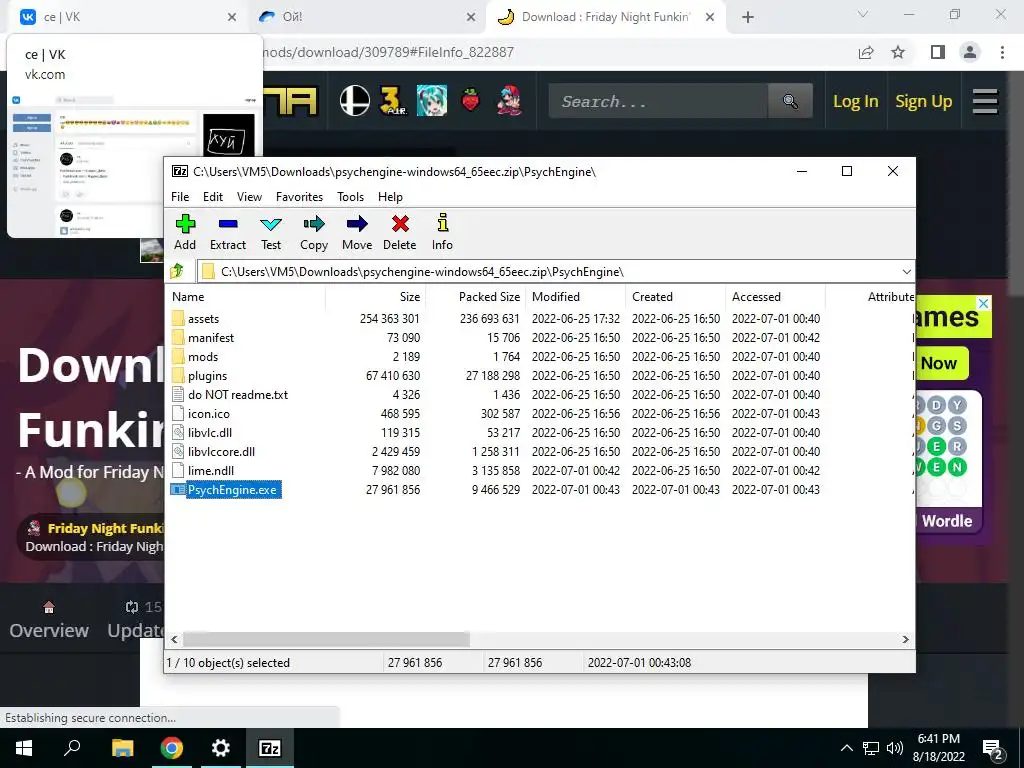This screenshot has width=1024, height=768.
Task: Click Sign Up link
Action: 923,101
